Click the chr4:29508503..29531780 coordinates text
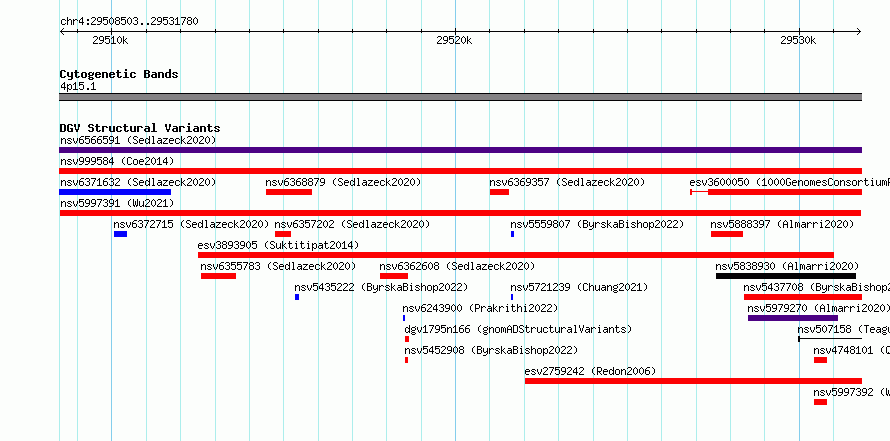This screenshot has width=890, height=441. [x=129, y=22]
